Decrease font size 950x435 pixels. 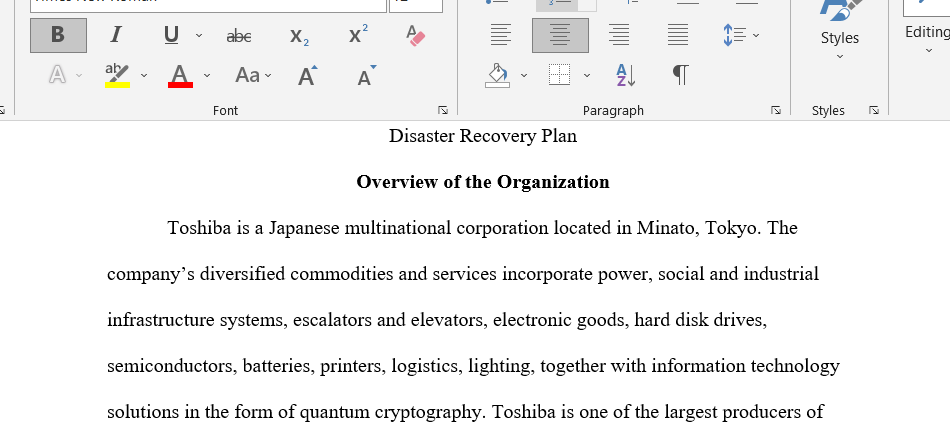coord(367,76)
